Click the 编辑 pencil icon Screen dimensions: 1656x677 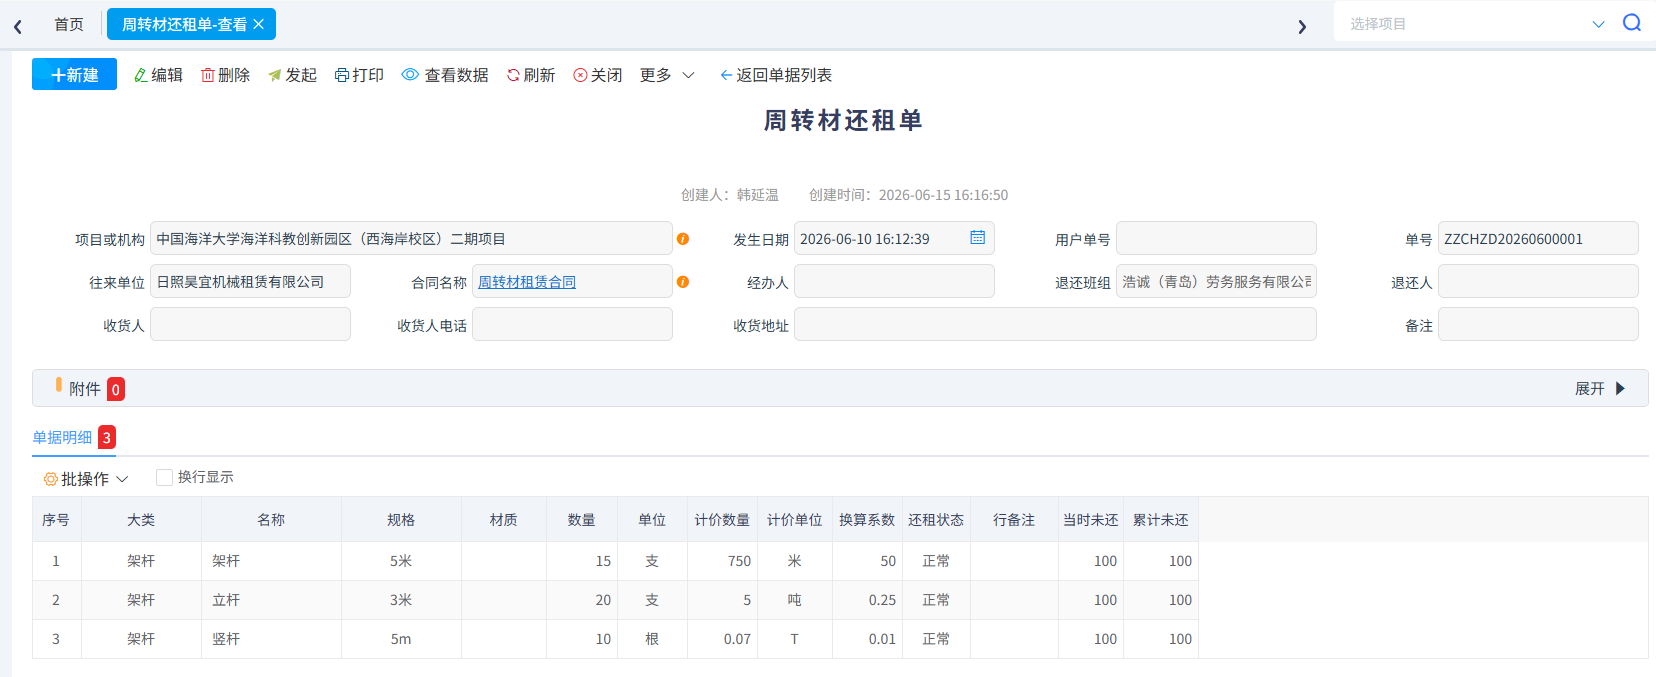coord(141,75)
